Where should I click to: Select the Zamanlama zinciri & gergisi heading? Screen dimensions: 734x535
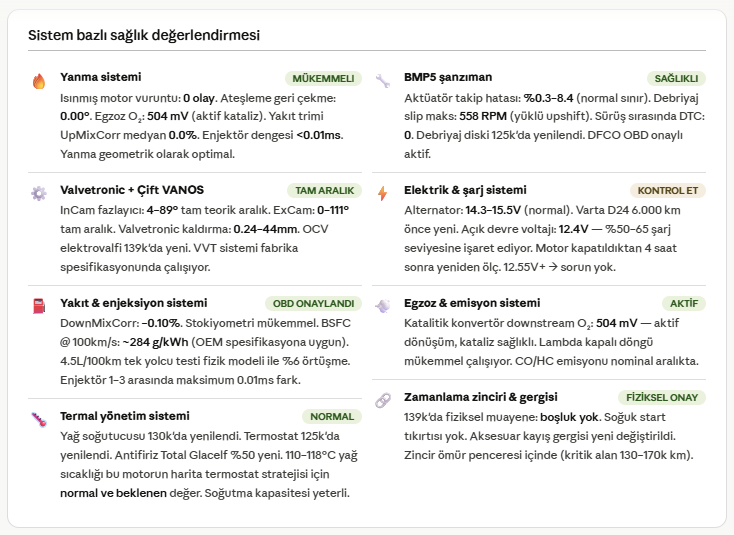481,397
